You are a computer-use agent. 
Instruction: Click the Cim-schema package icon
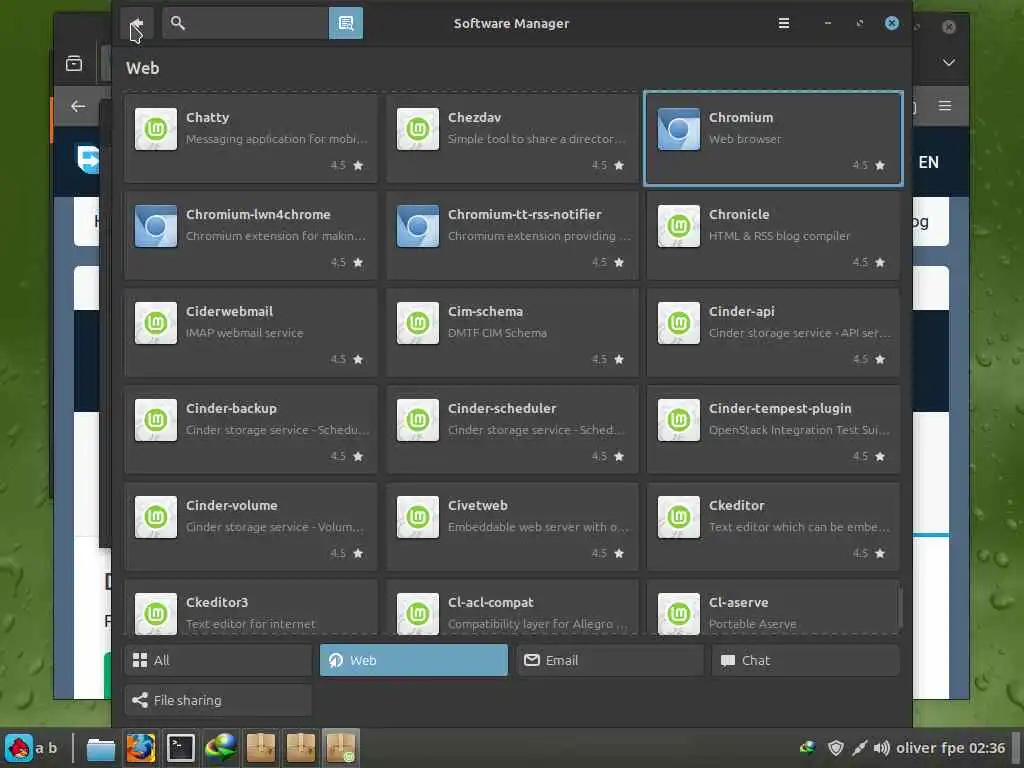(x=418, y=323)
